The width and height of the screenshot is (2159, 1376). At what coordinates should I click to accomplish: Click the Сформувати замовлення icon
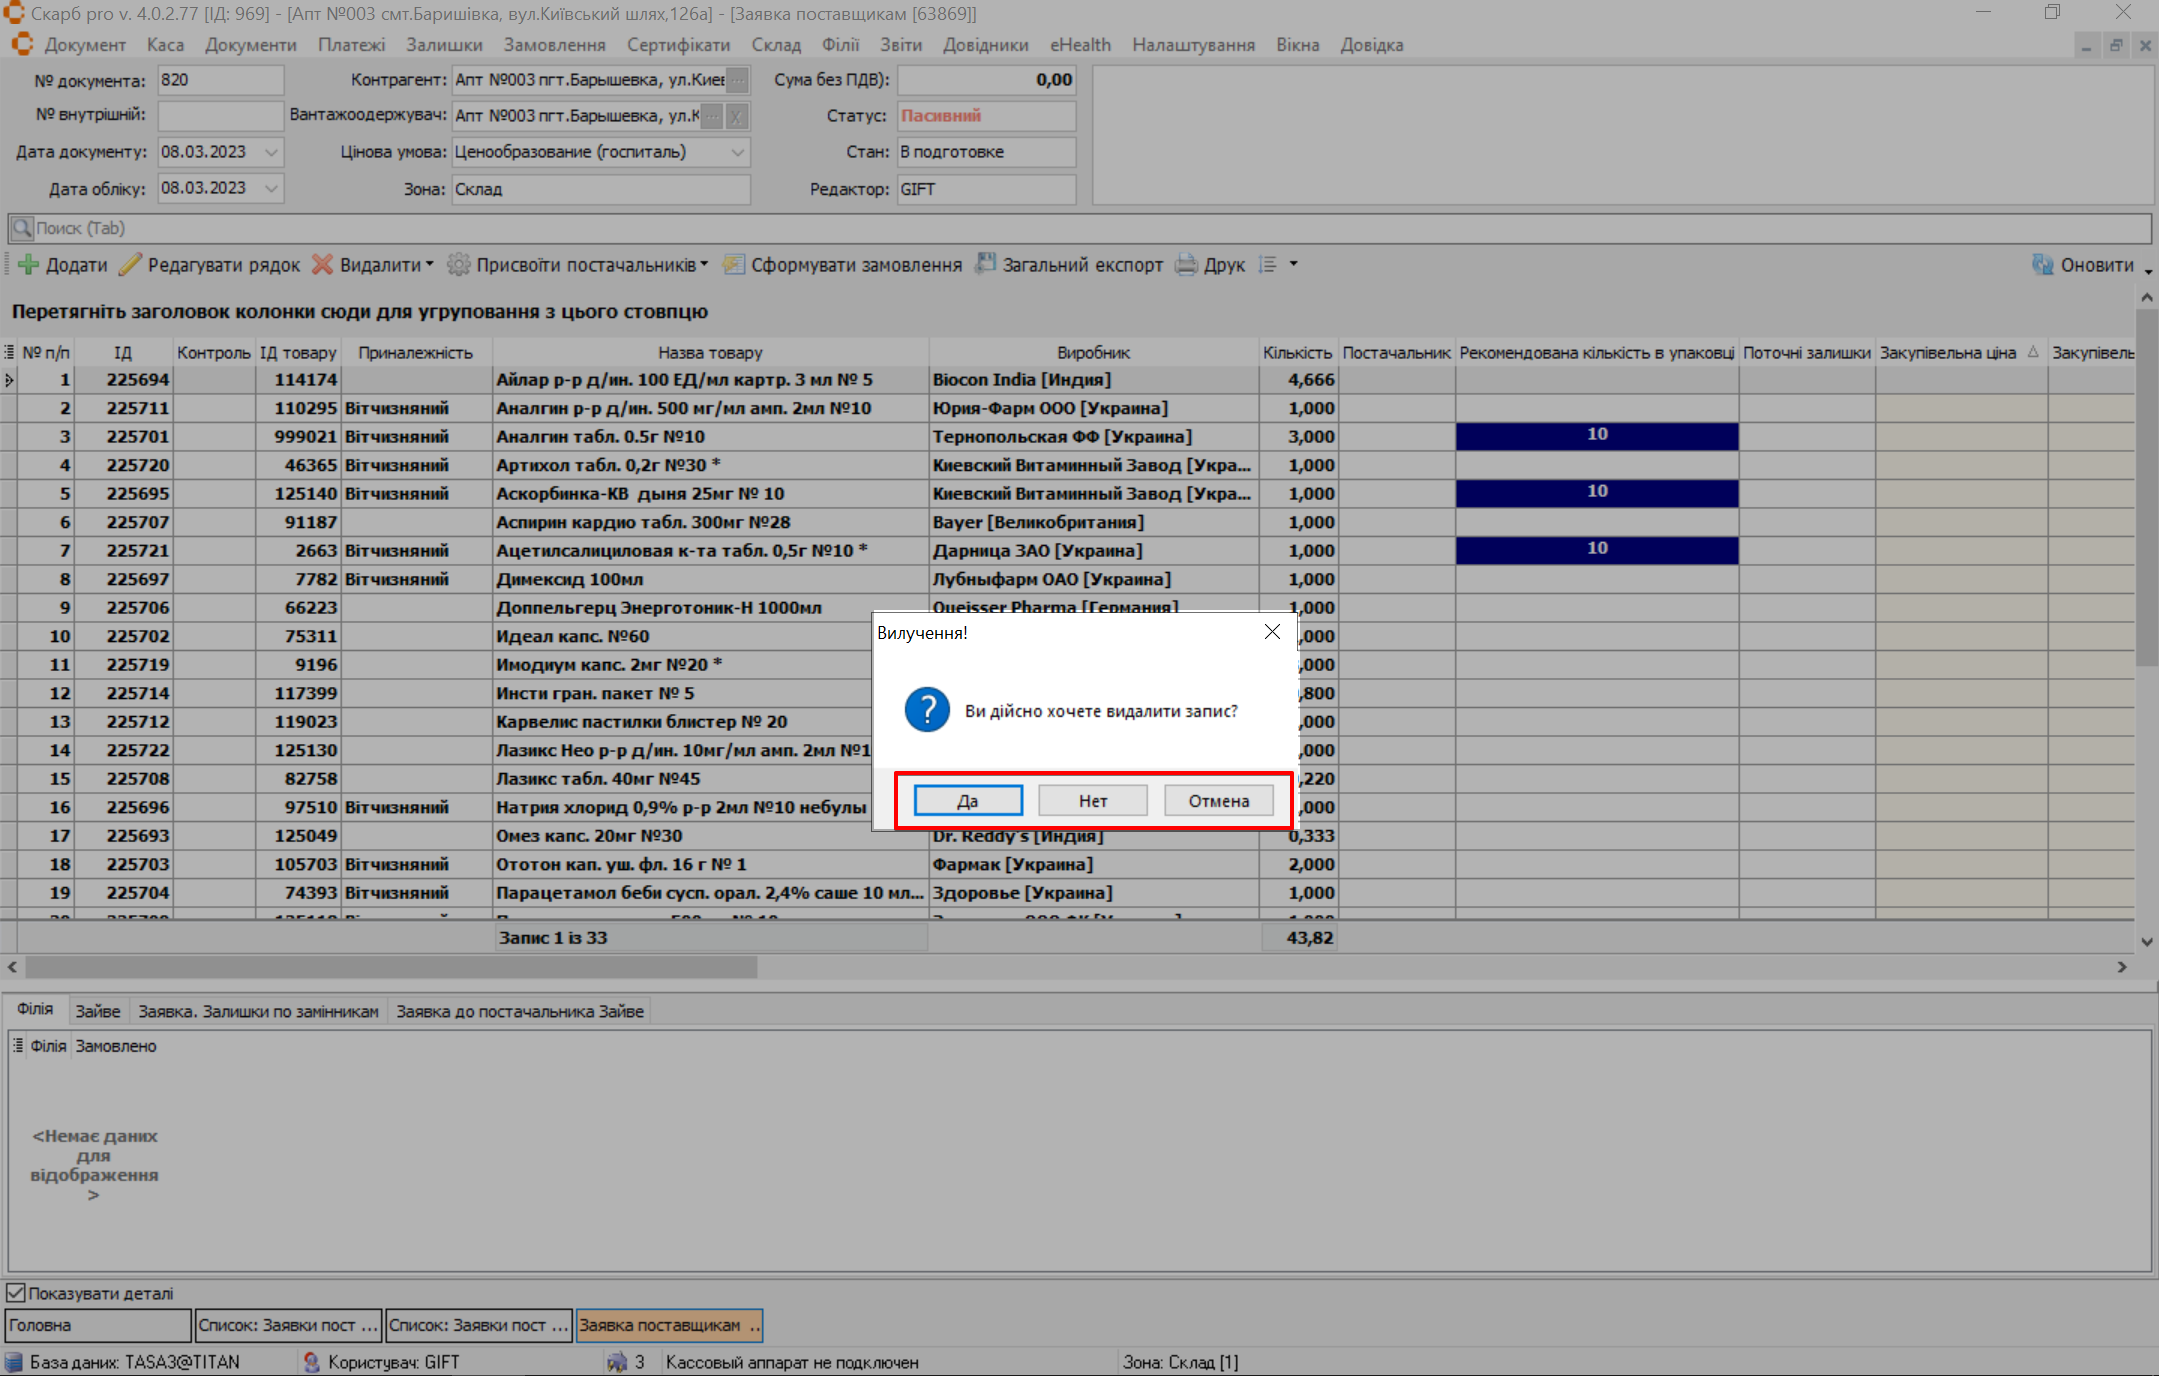(734, 265)
